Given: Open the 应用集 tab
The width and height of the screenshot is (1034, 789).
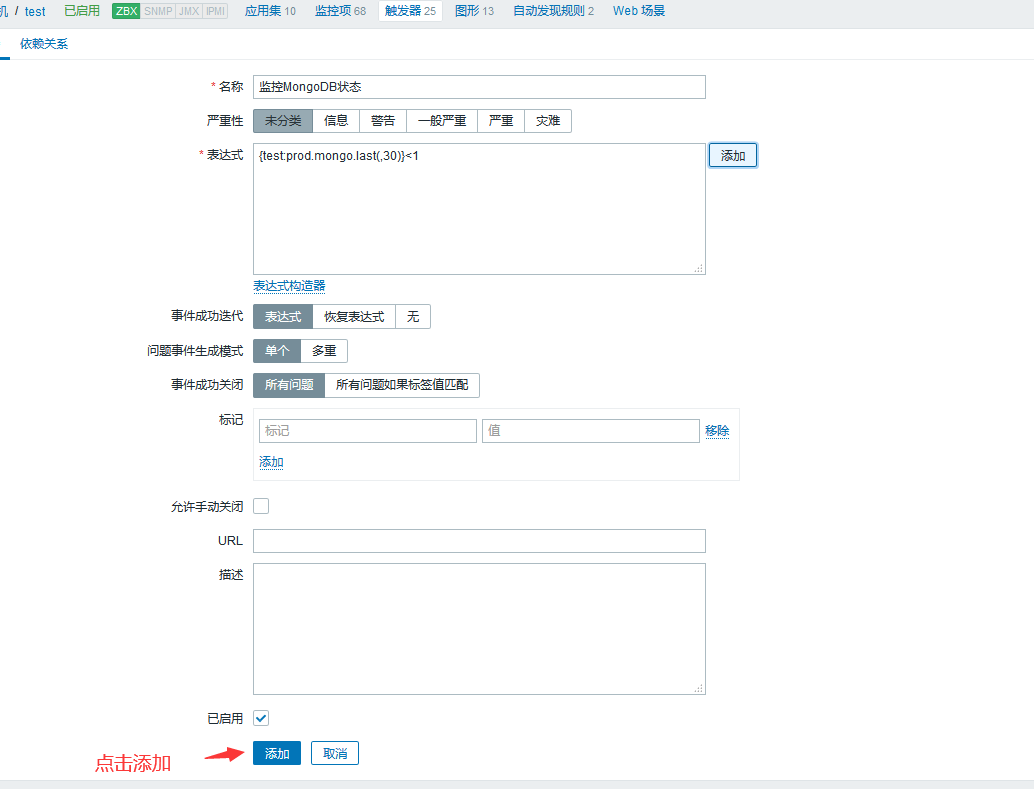Looking at the screenshot, I should tap(270, 11).
